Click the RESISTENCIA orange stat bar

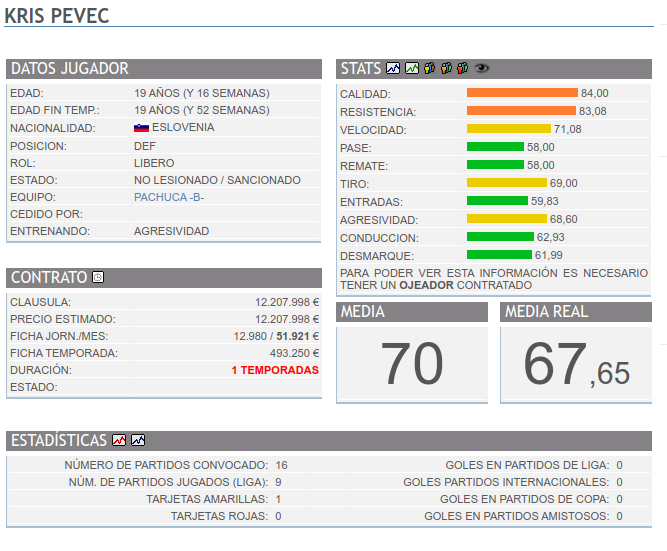click(521, 111)
